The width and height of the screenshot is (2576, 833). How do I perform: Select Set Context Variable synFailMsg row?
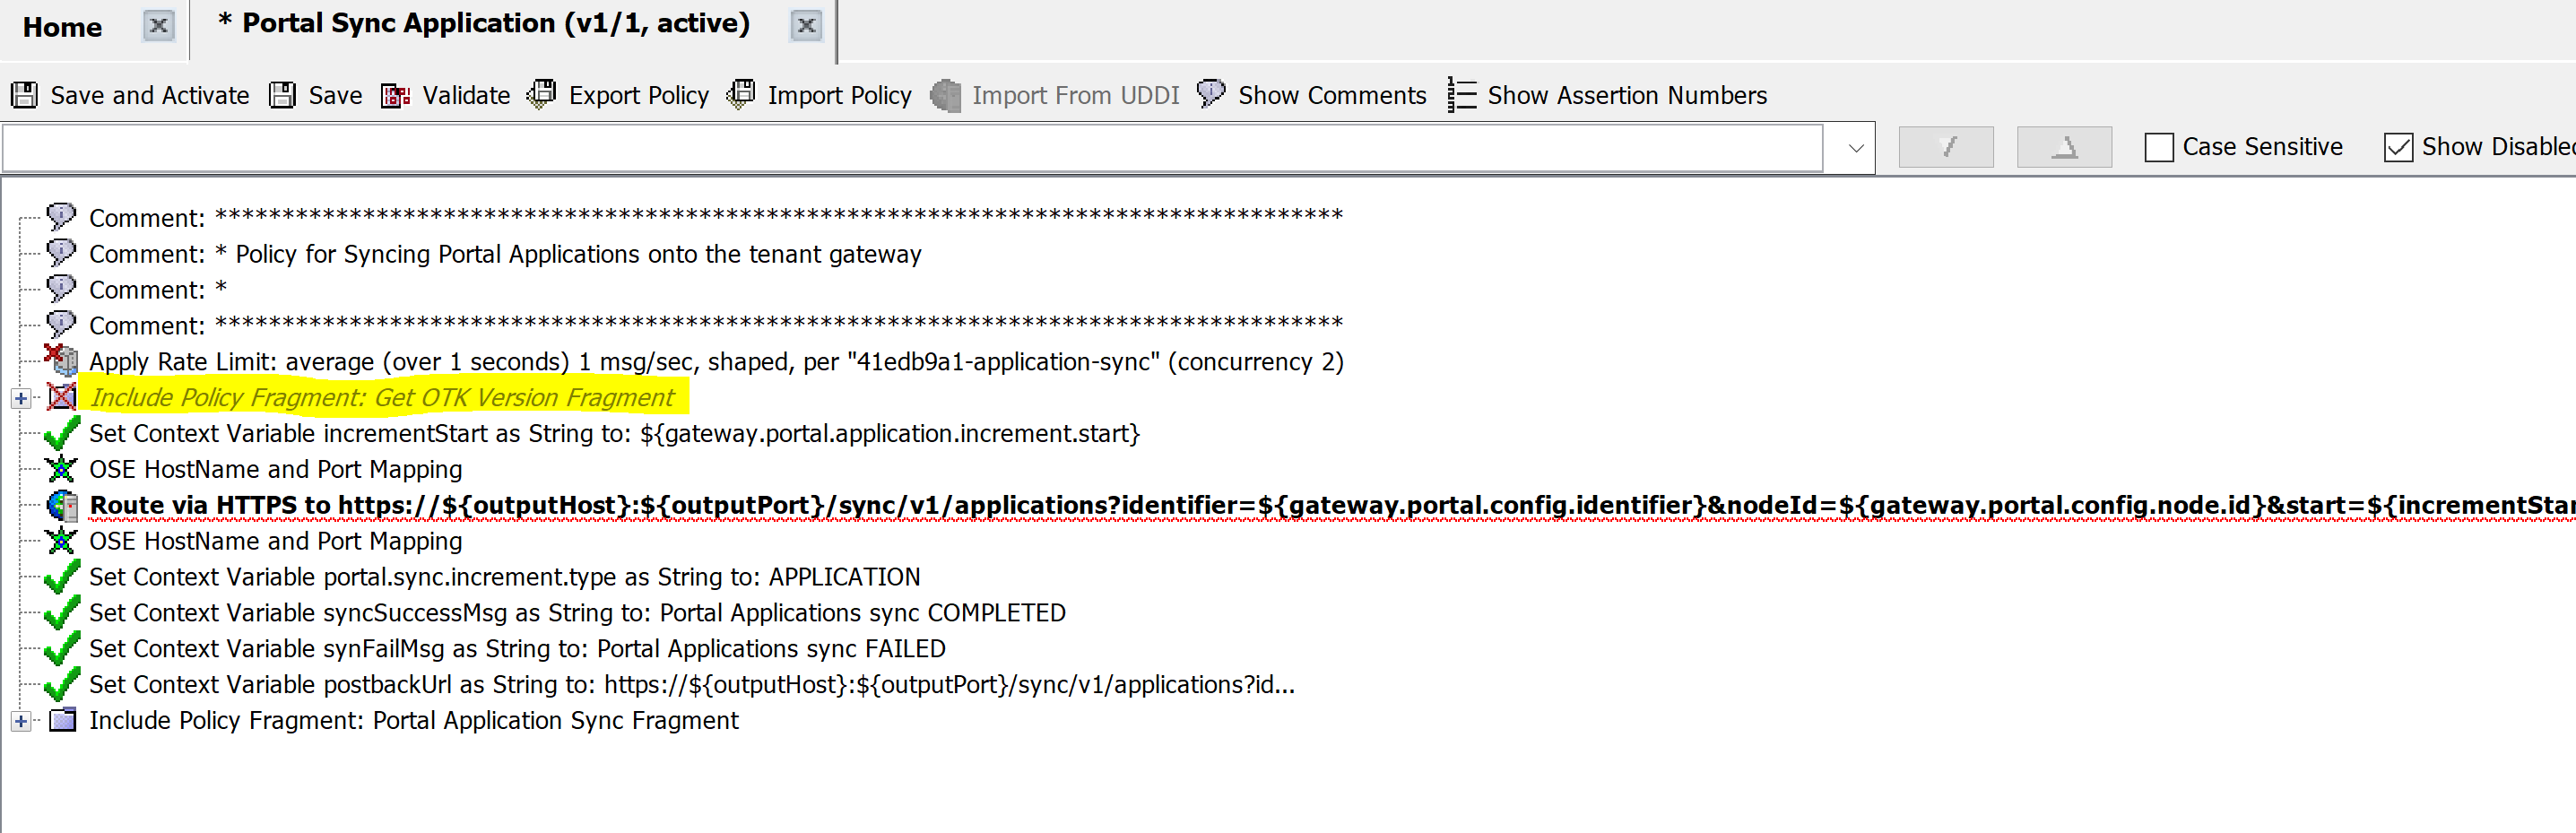[517, 649]
